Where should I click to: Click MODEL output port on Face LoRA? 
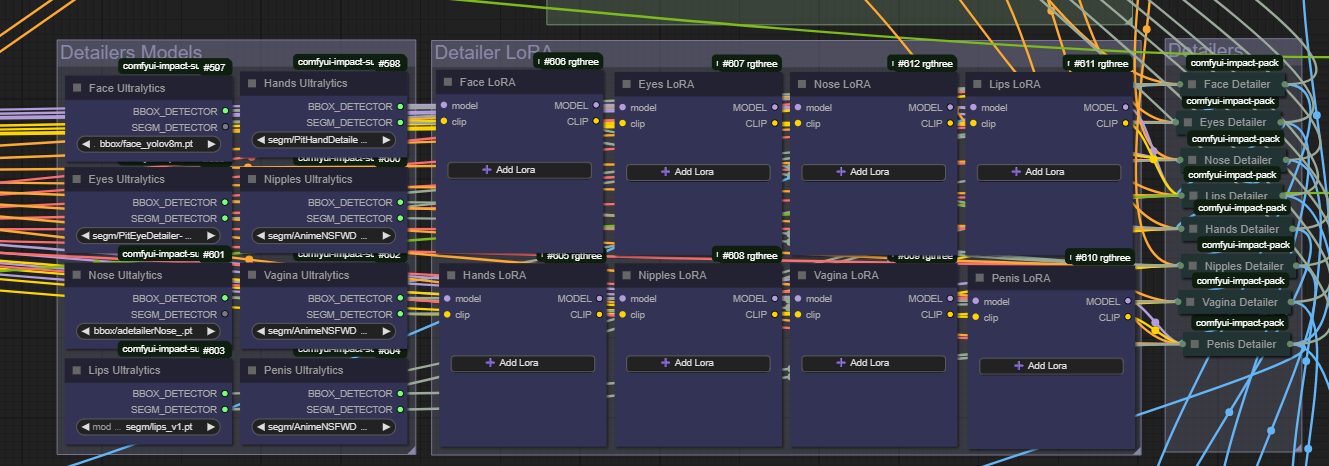click(x=596, y=105)
